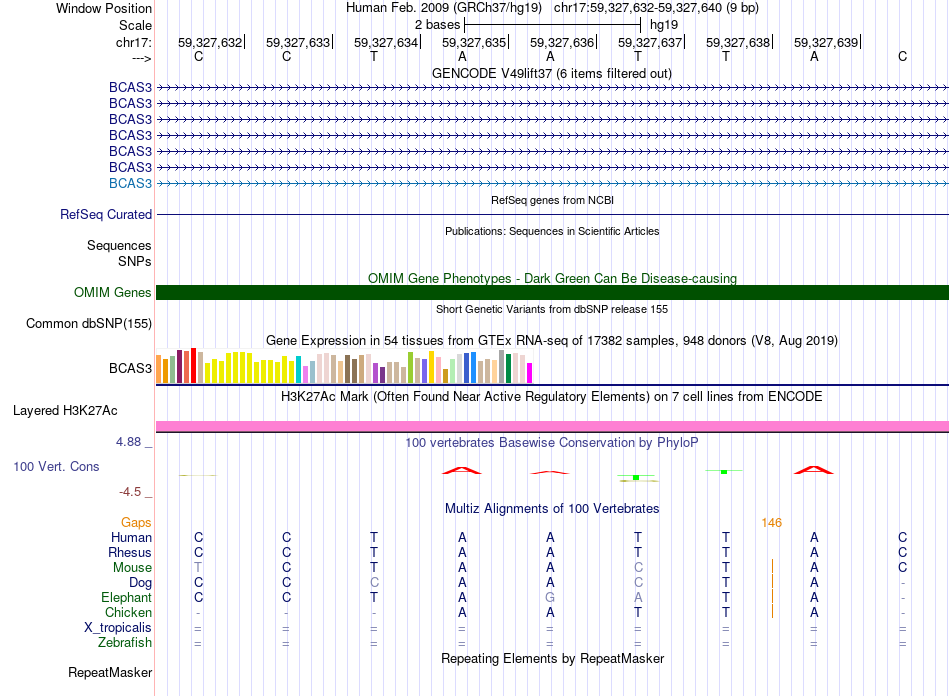Click chr17:59,327,632-59,327,640 (9 bp) position text

coord(656,8)
